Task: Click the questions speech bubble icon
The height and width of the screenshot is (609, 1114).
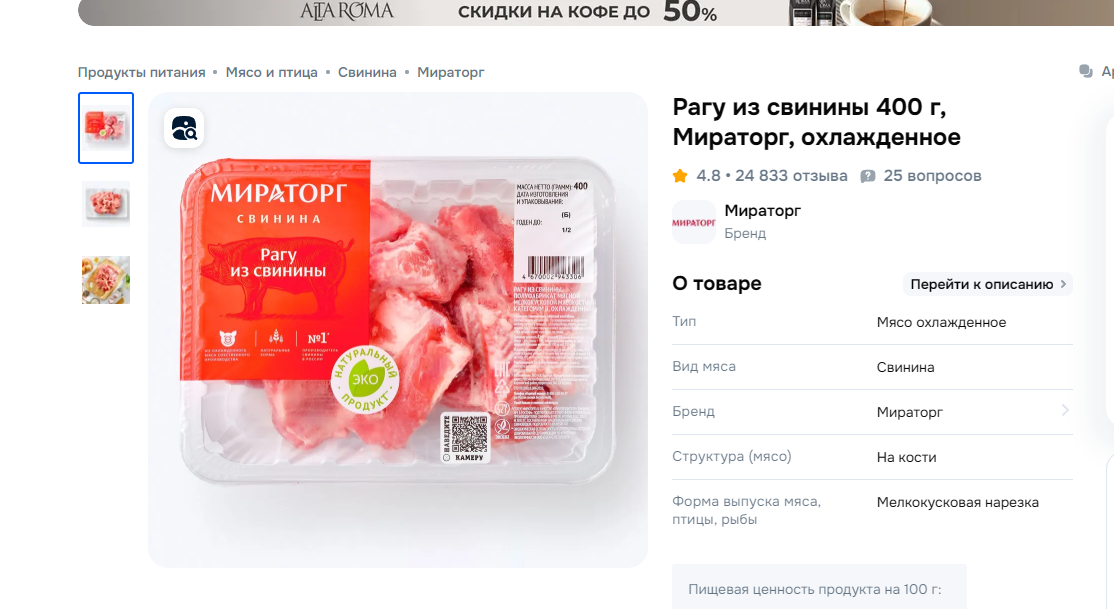Action: 867,176
